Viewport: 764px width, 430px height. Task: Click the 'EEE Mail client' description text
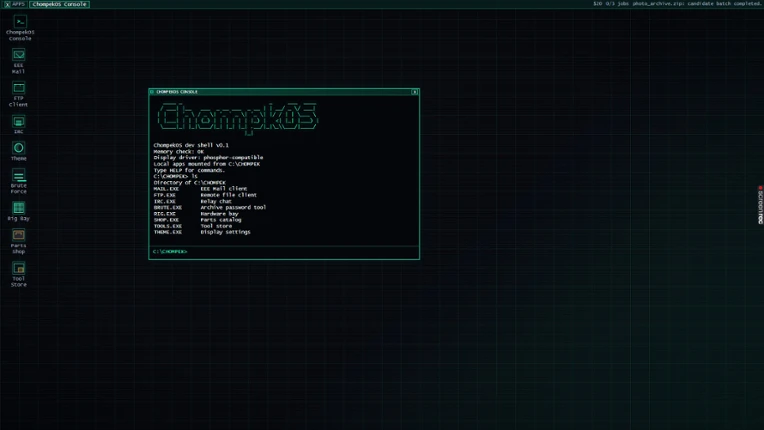pos(224,189)
